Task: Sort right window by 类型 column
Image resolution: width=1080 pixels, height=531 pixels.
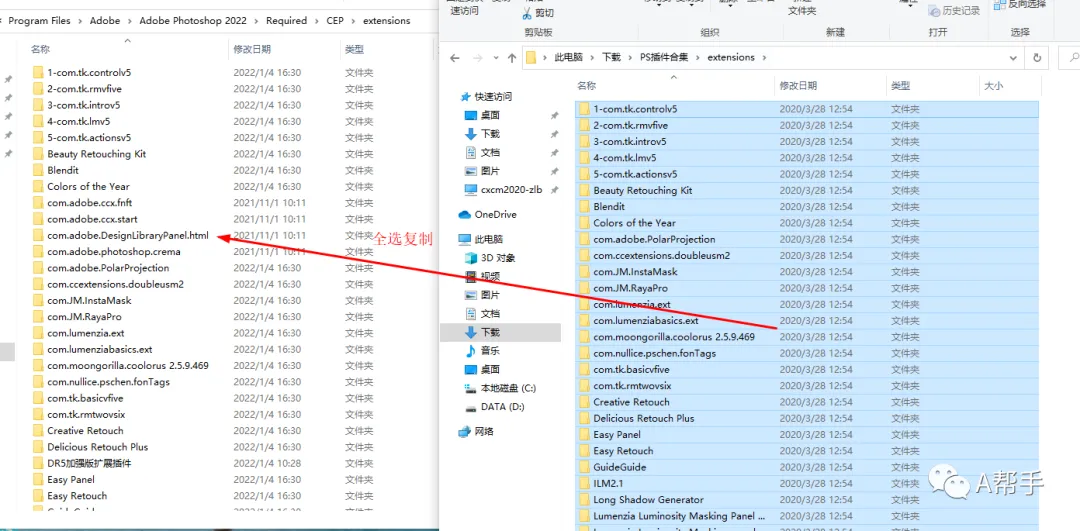Action: tap(900, 86)
